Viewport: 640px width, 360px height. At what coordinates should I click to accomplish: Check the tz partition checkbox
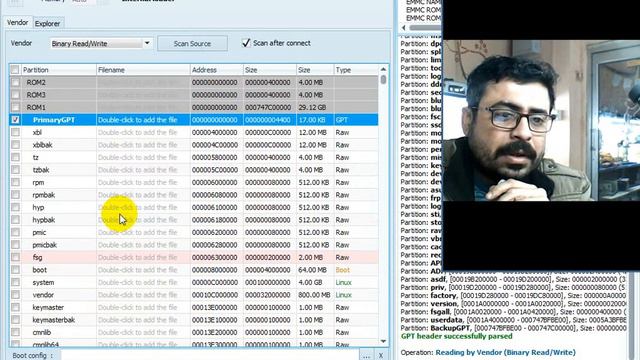pos(15,157)
